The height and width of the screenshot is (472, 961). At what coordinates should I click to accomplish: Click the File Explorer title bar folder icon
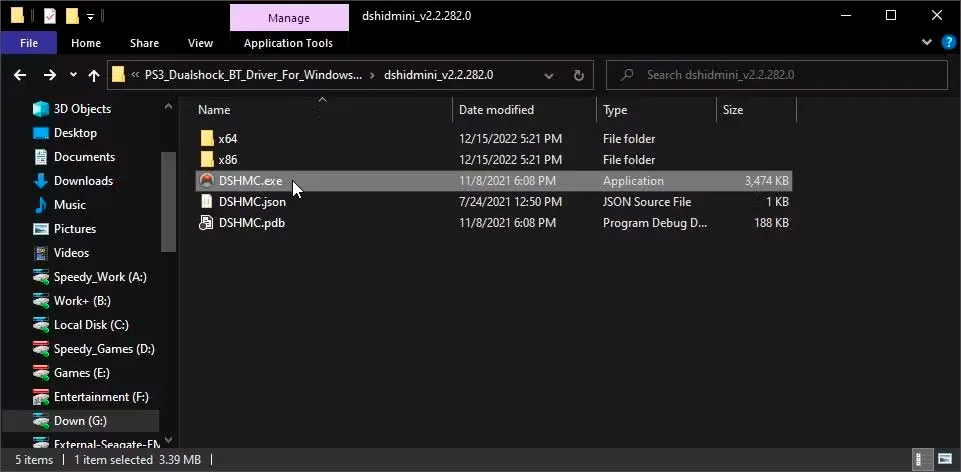[18, 16]
